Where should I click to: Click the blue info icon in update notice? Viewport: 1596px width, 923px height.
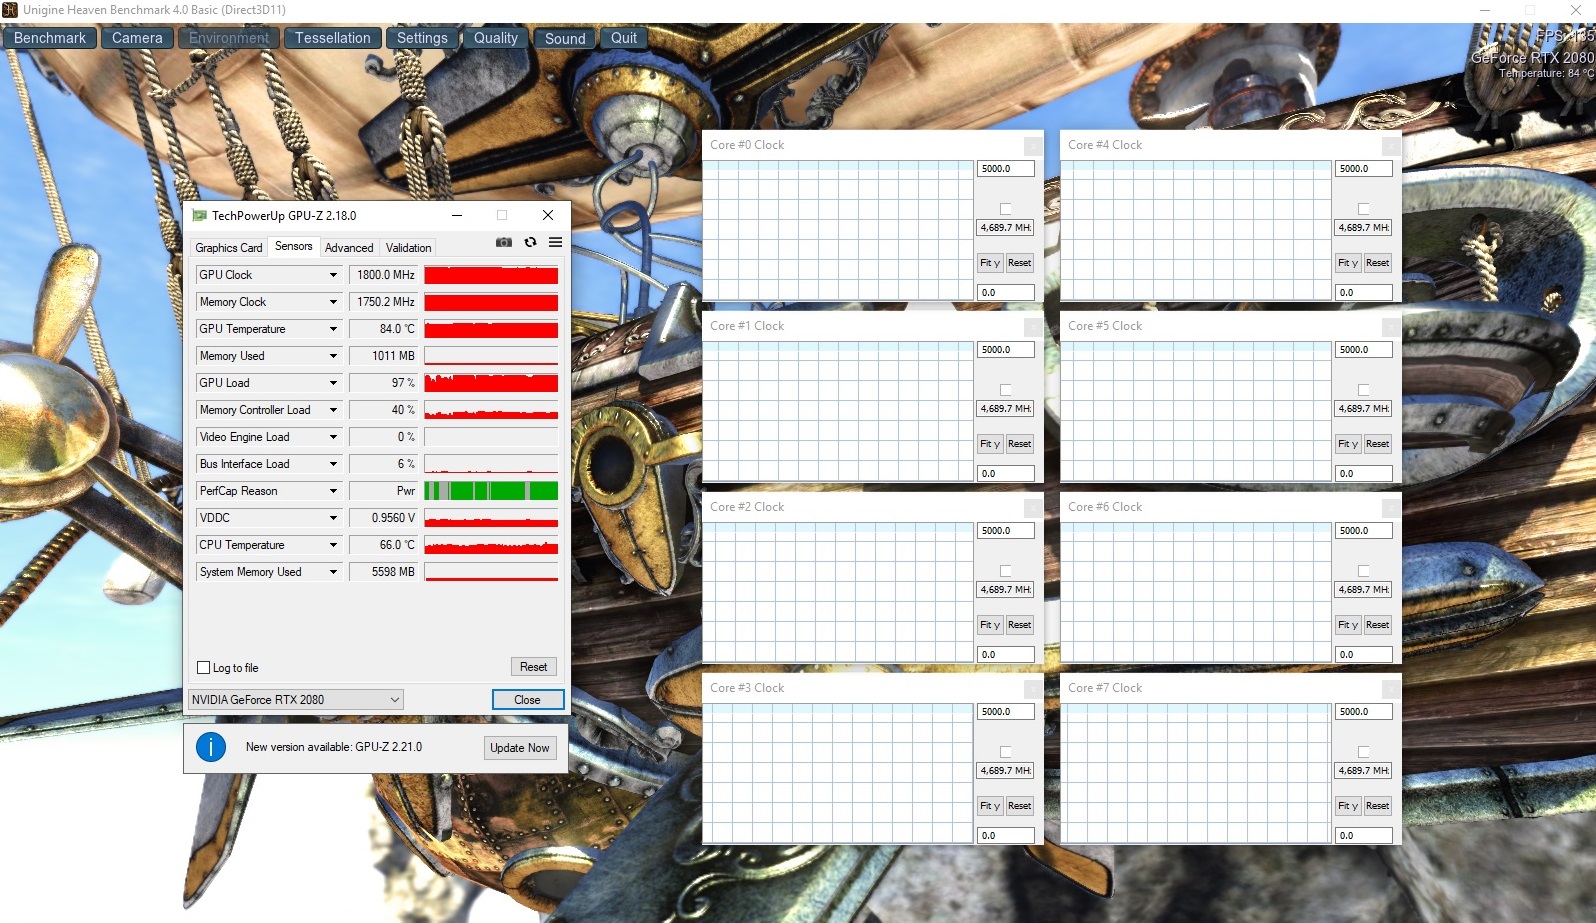point(211,747)
